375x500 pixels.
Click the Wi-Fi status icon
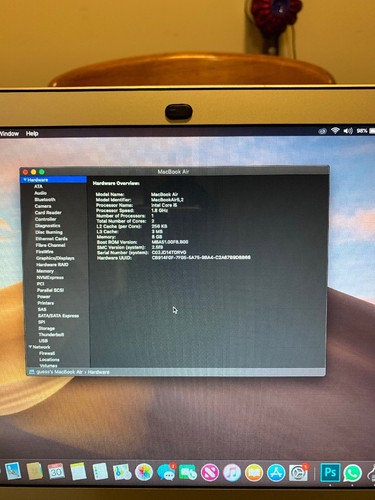tap(335, 131)
